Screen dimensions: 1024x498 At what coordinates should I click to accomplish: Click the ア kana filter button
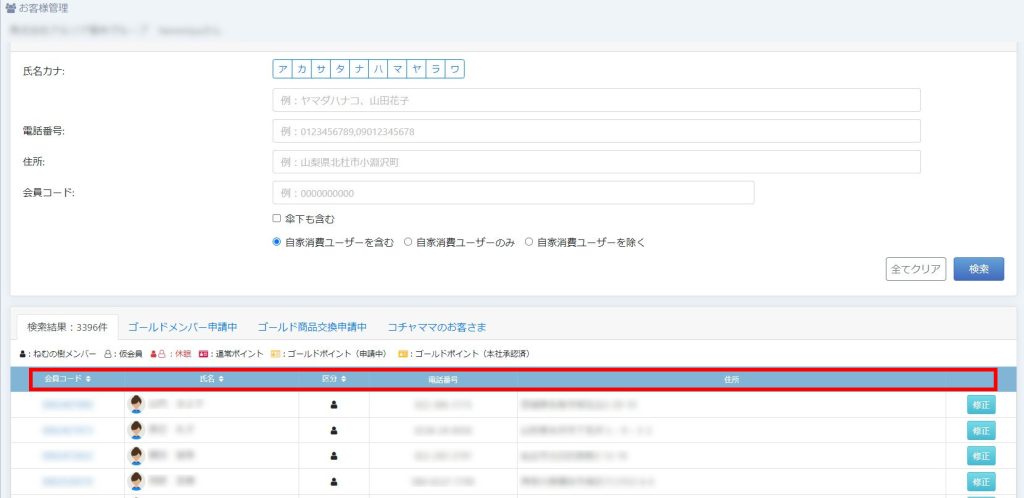(283, 69)
